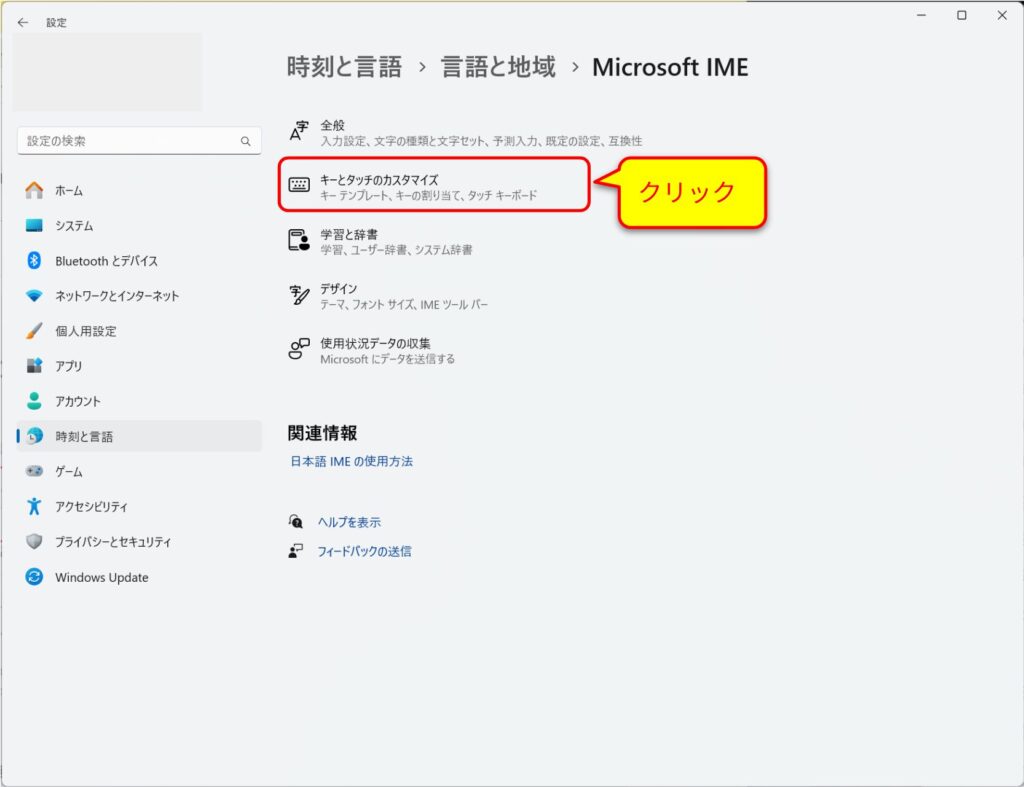Select システム in the sidebar
The width and height of the screenshot is (1024, 787).
[x=139, y=225]
